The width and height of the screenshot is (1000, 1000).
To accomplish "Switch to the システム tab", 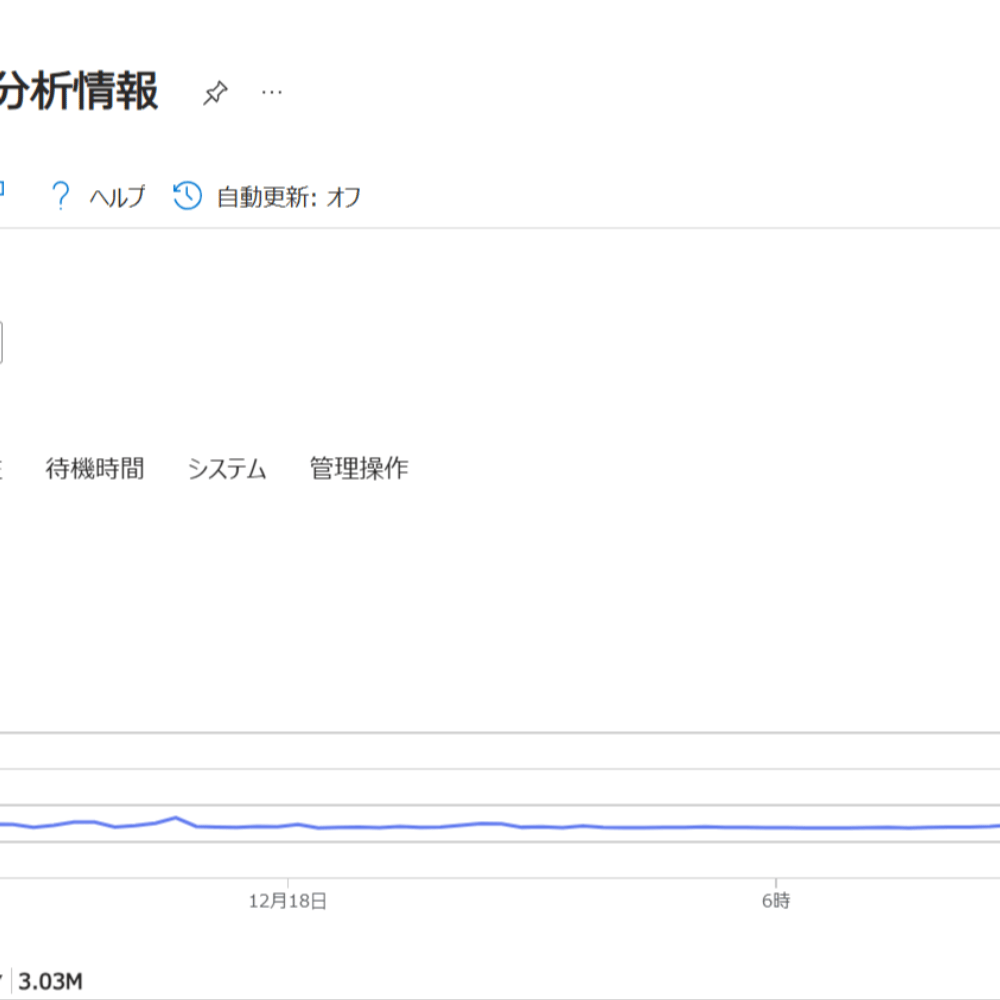I will point(227,468).
